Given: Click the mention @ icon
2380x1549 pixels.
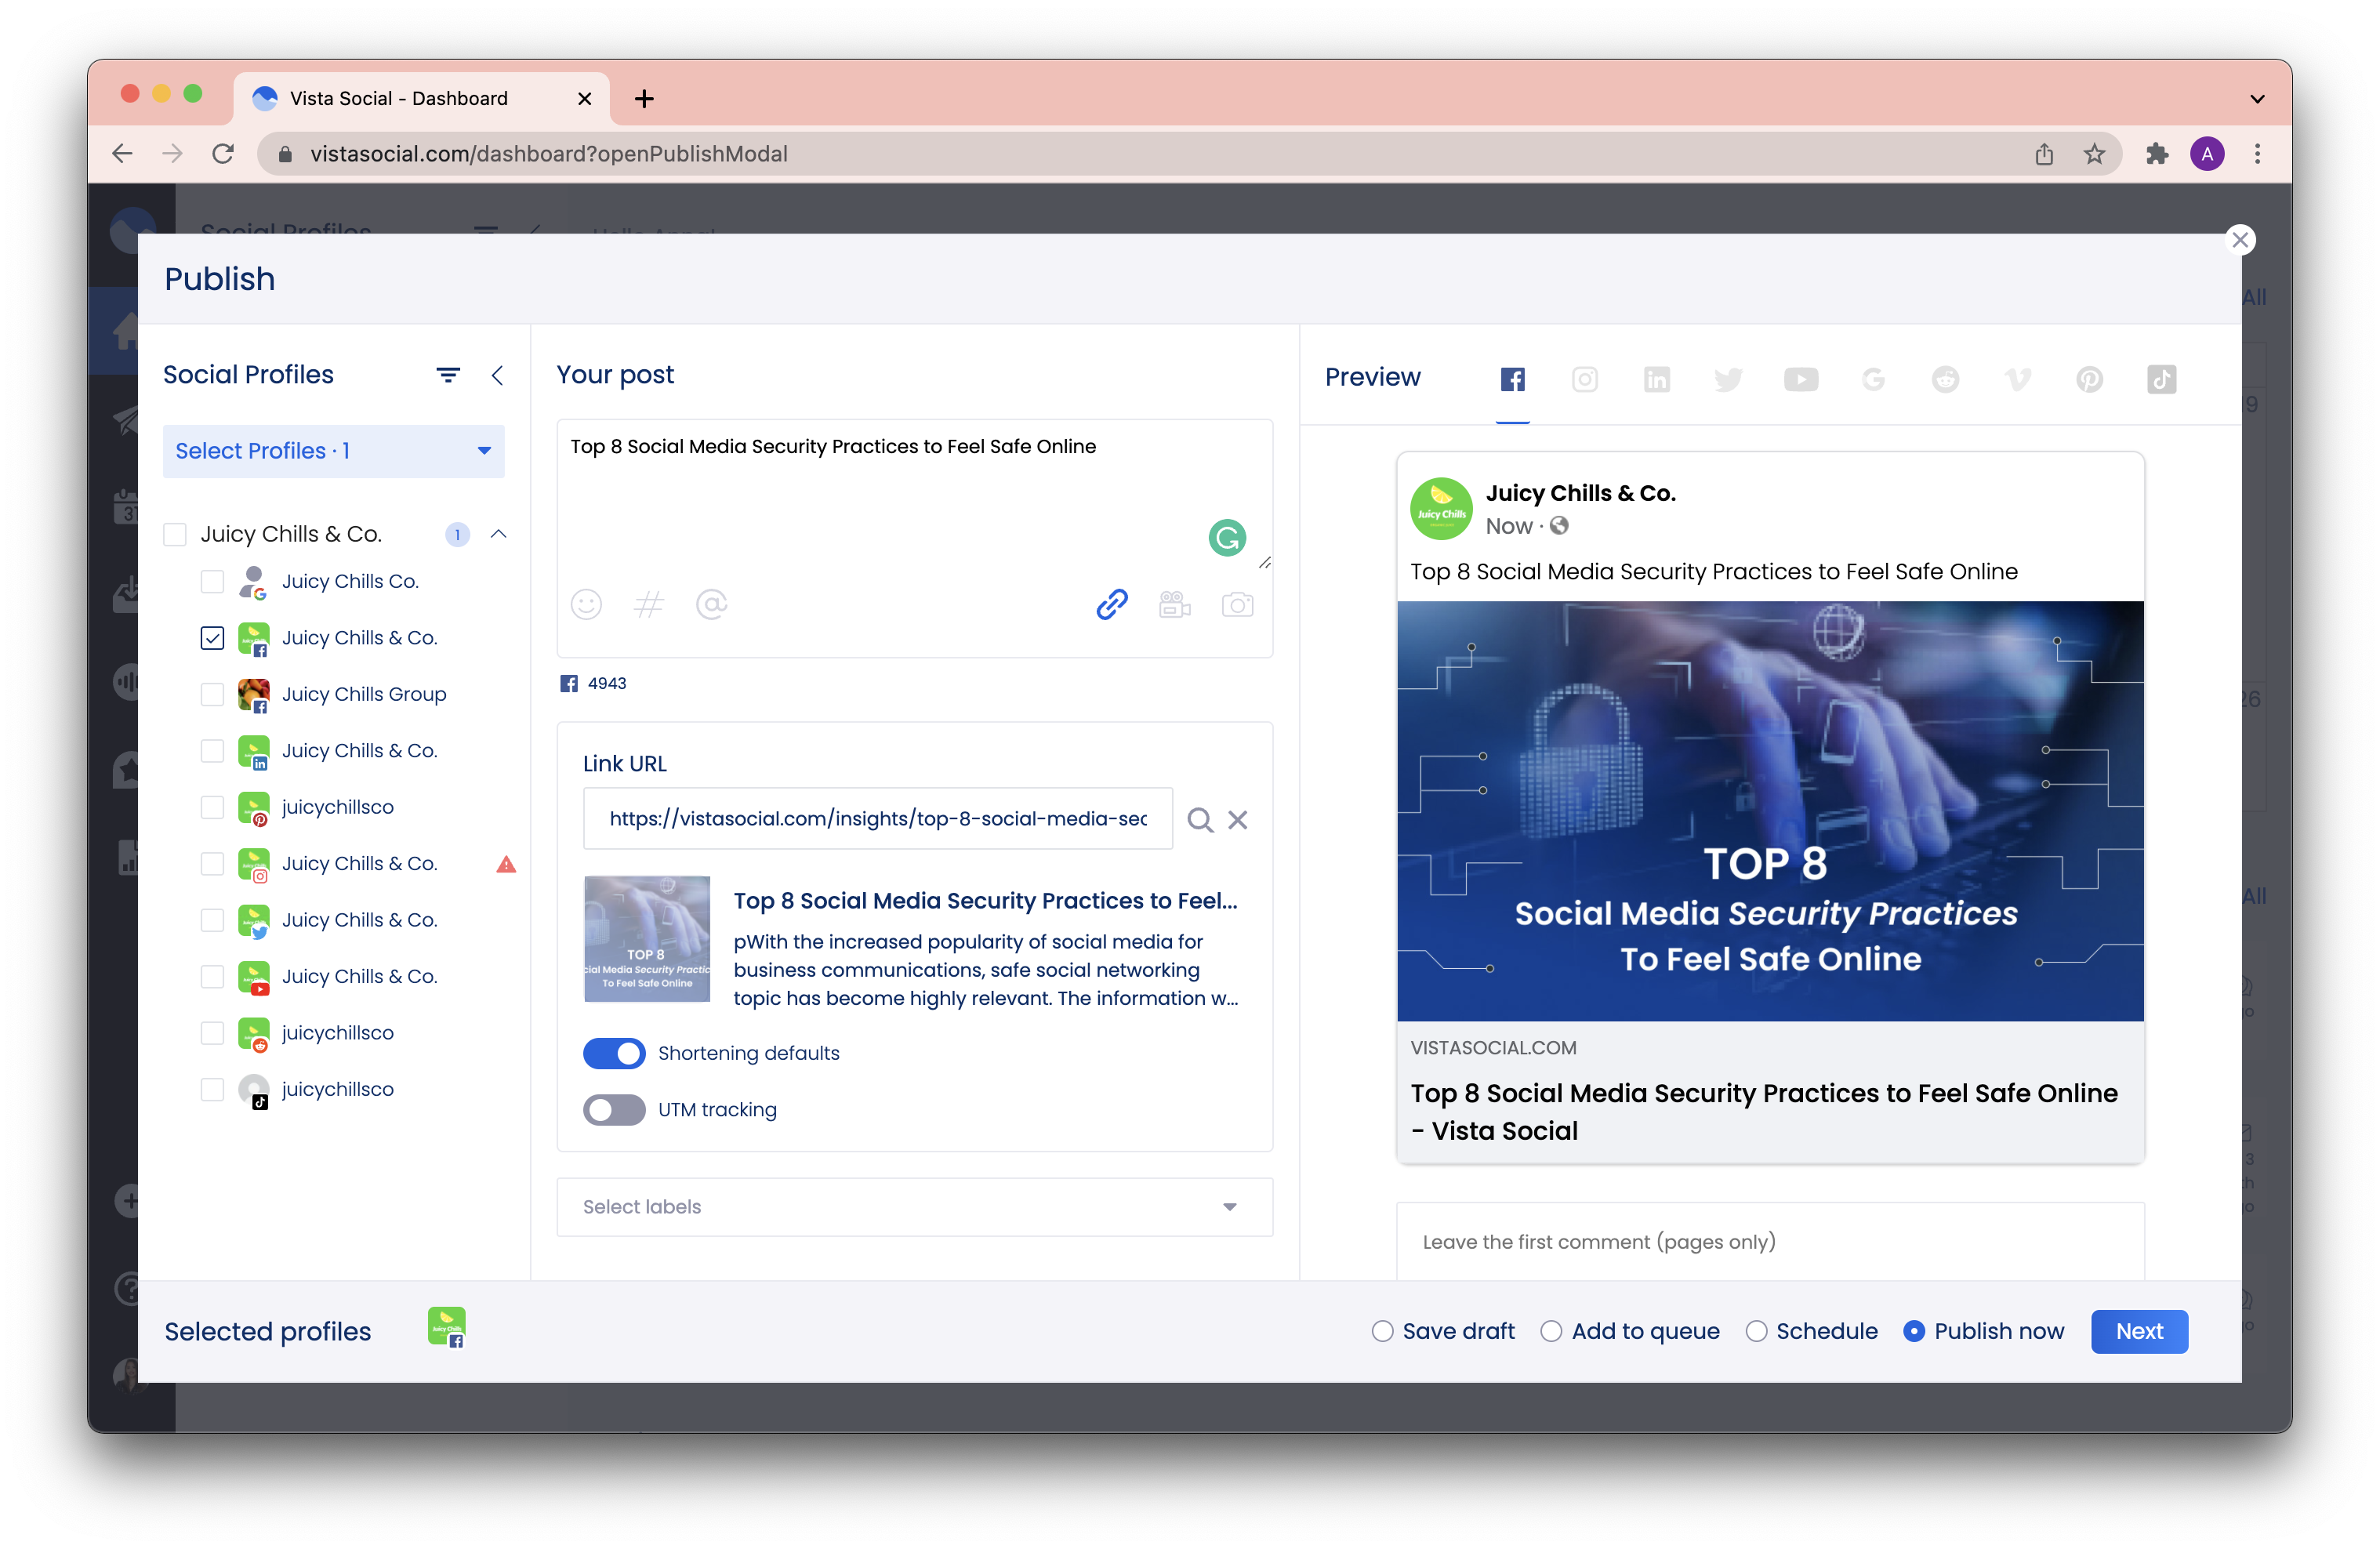Looking at the screenshot, I should pyautogui.click(x=711, y=604).
